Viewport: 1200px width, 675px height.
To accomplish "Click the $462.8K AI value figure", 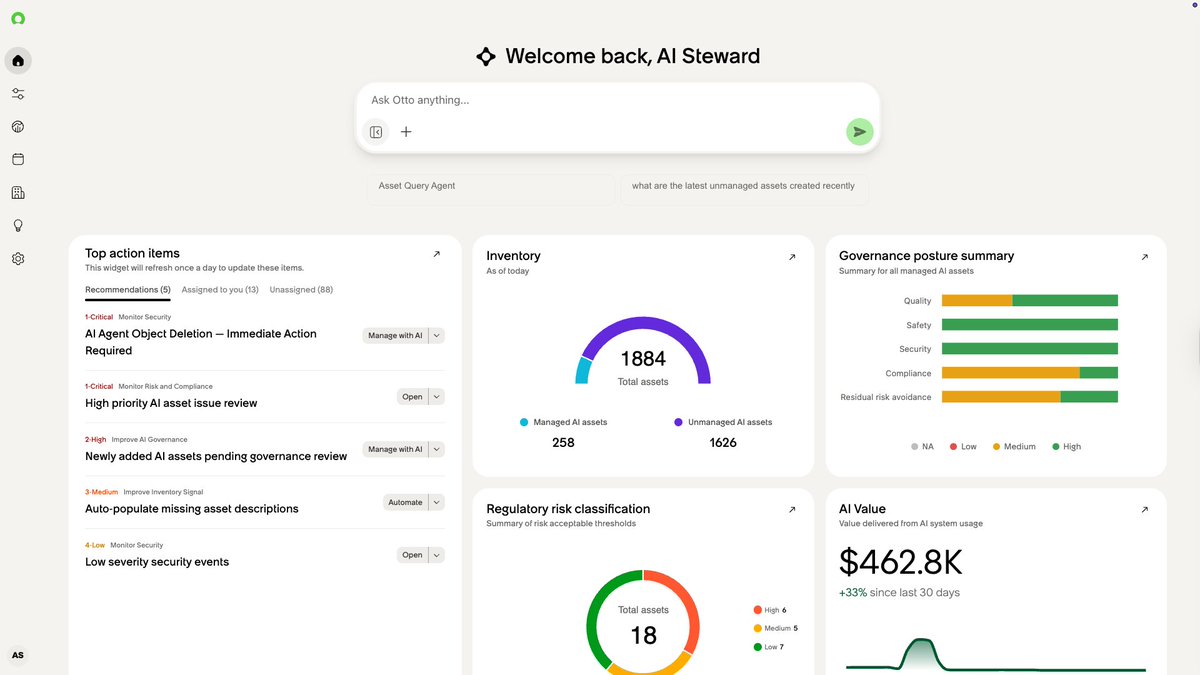I will 901,562.
